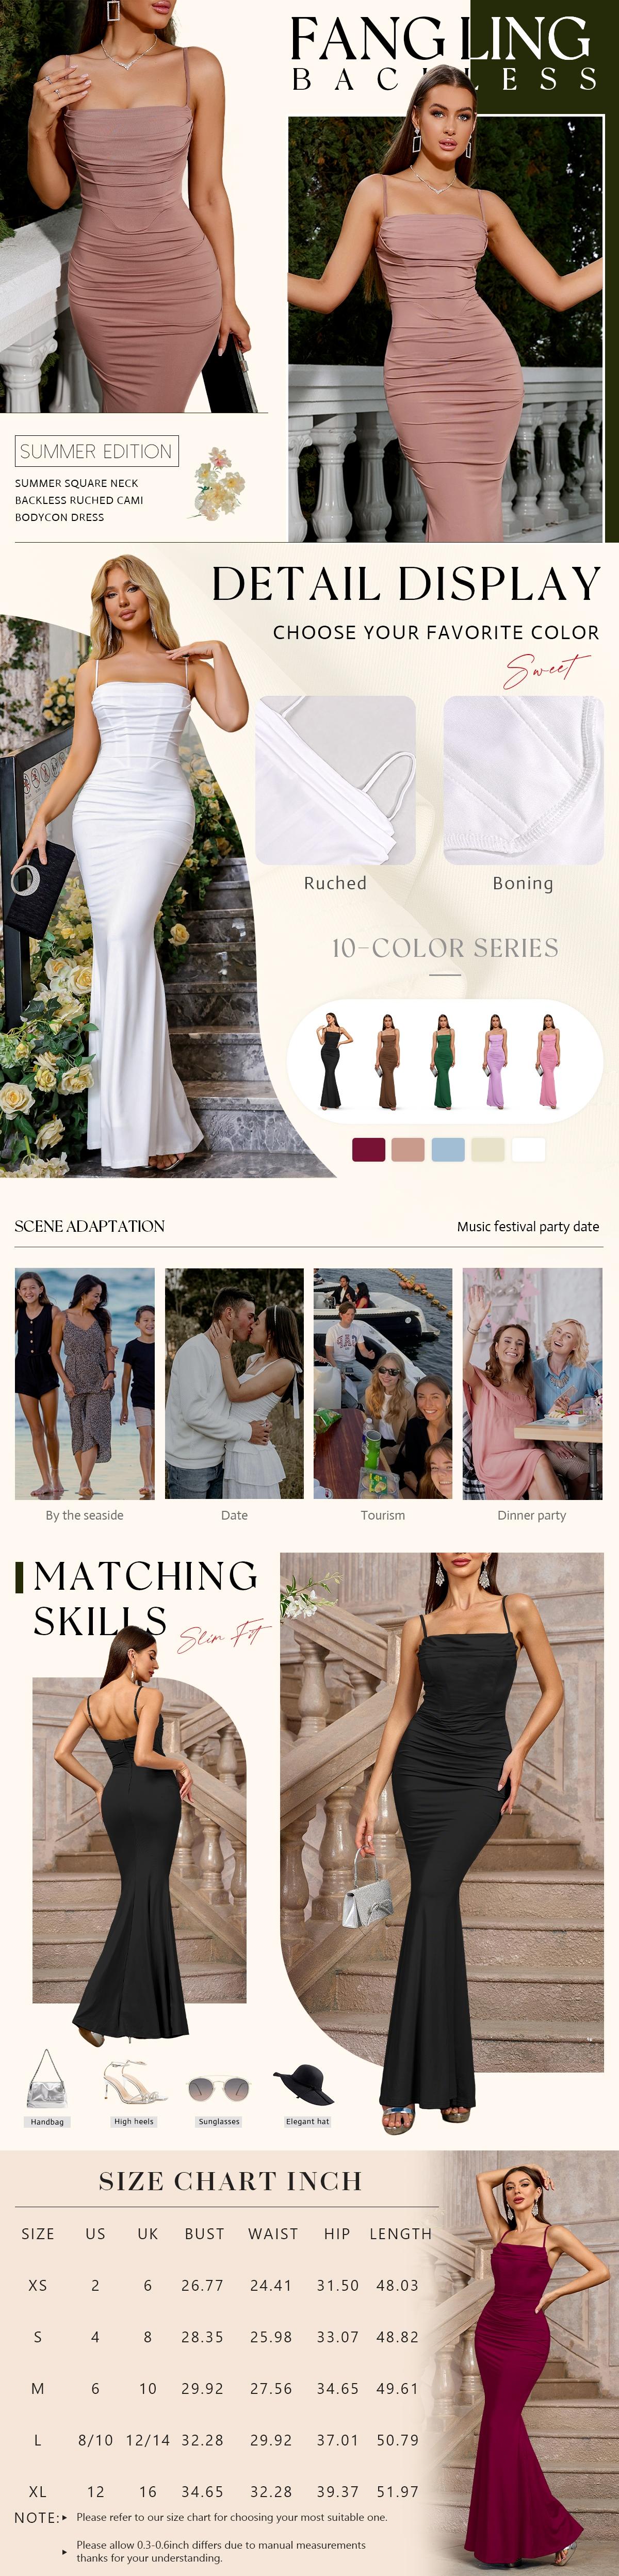Open the Tourism scene photo
Viewport: 619px width, 2576px height.
(383, 1383)
